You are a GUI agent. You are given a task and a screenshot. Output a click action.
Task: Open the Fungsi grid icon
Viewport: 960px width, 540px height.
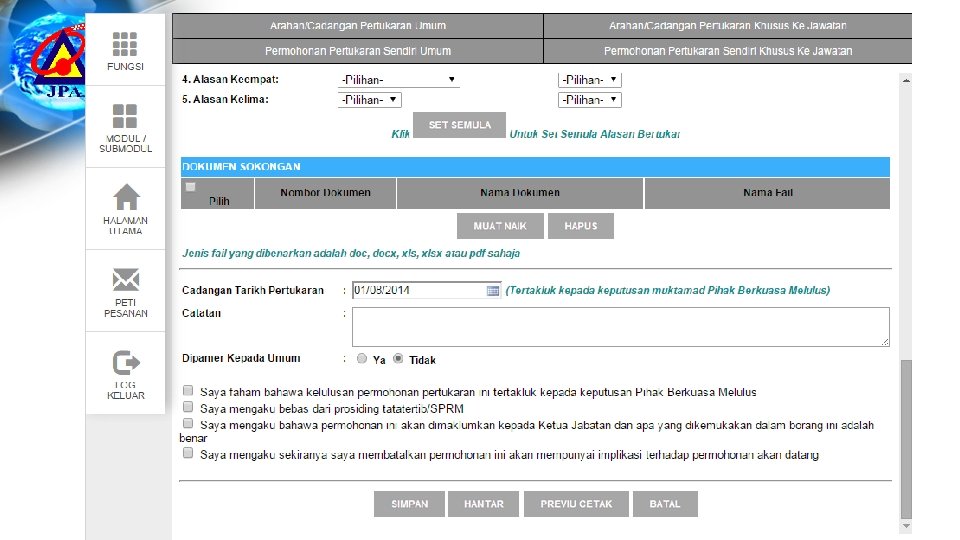(x=125, y=44)
